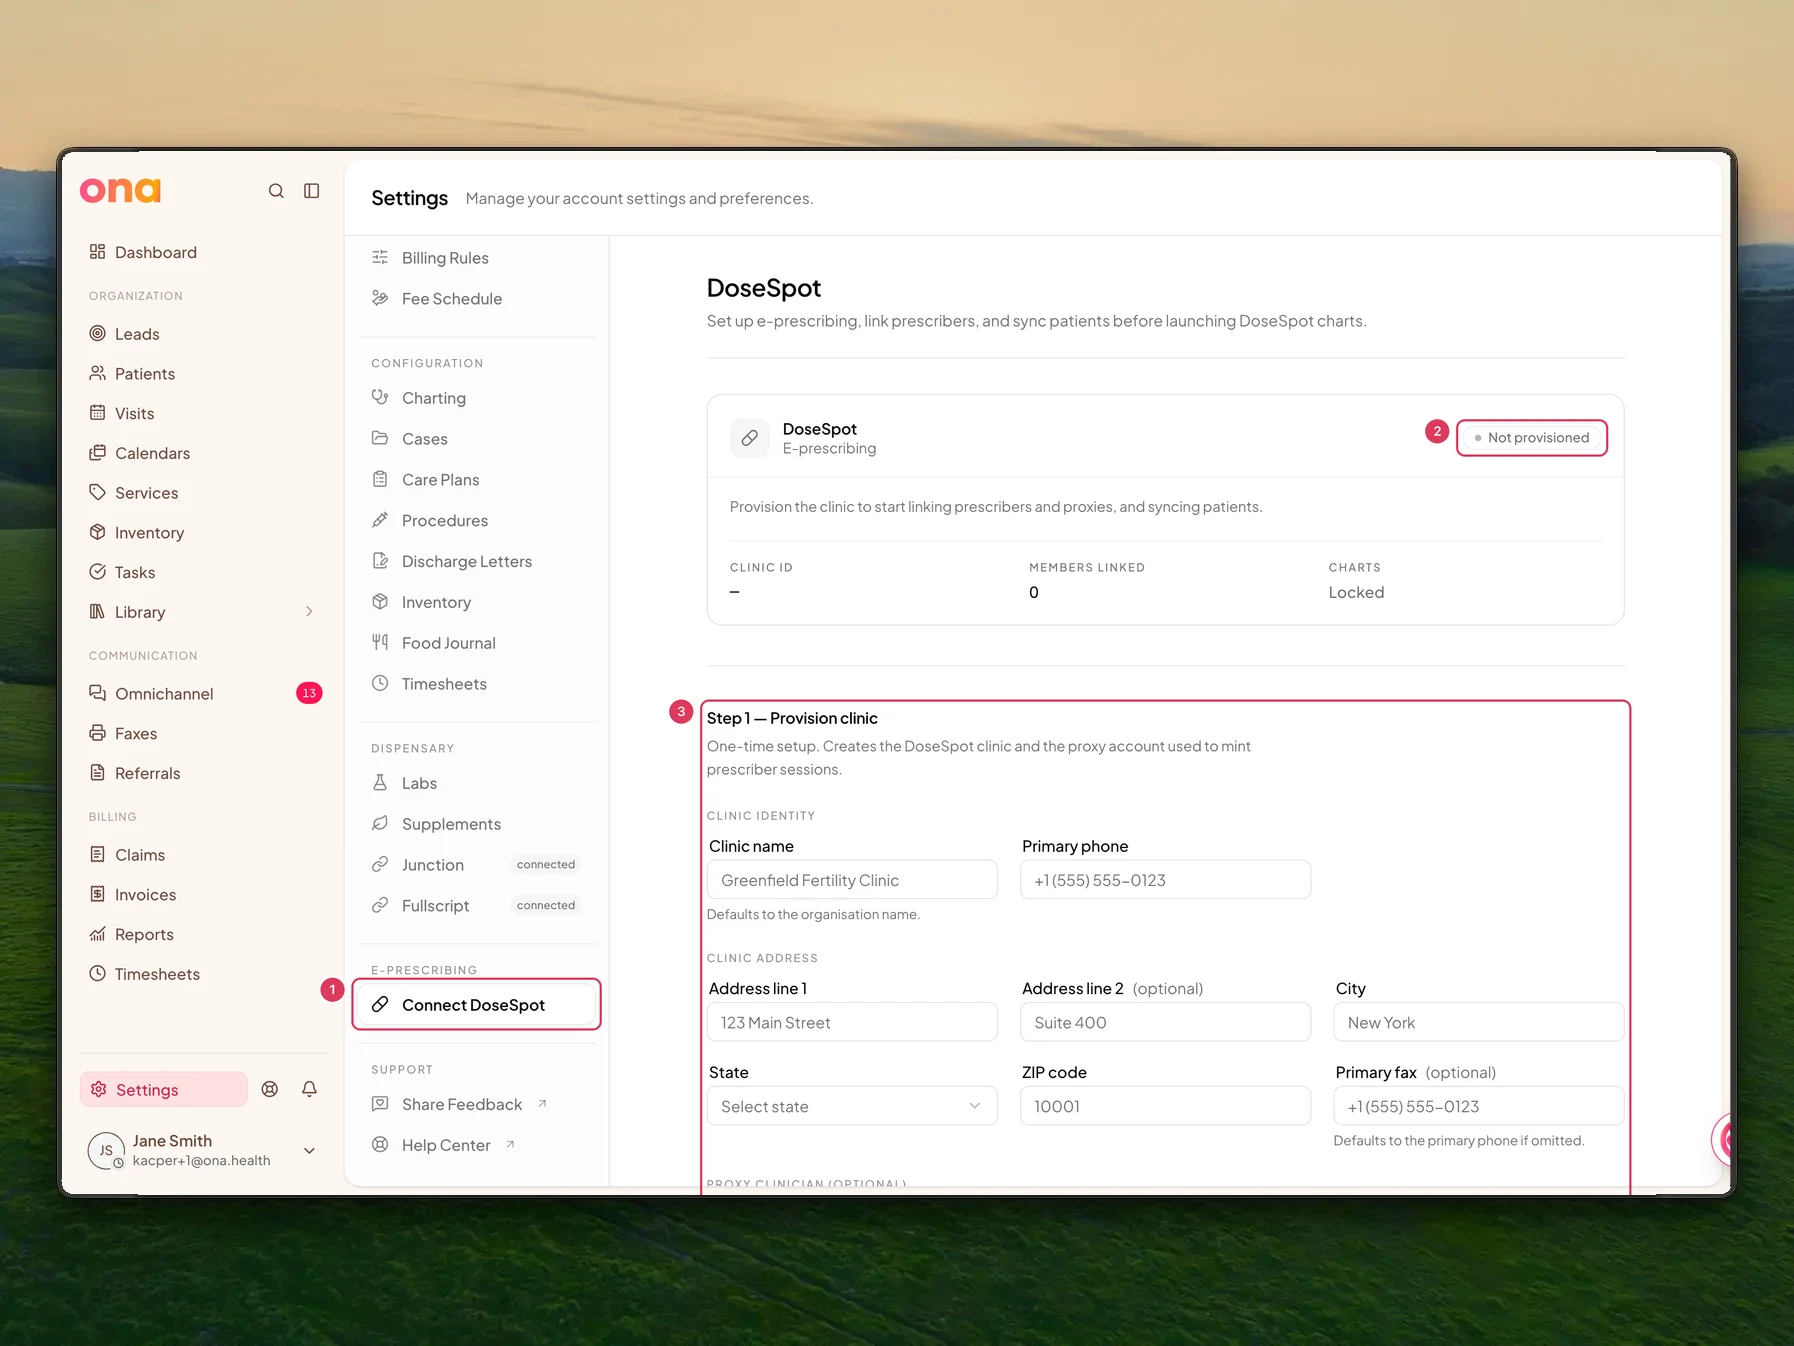Focus the ZIP code field
1794x1346 pixels.
pos(1165,1106)
